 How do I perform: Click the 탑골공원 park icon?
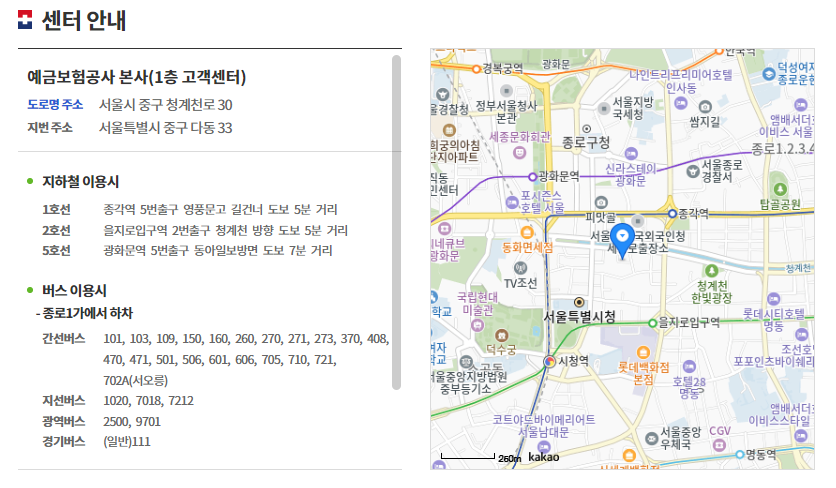click(x=780, y=189)
